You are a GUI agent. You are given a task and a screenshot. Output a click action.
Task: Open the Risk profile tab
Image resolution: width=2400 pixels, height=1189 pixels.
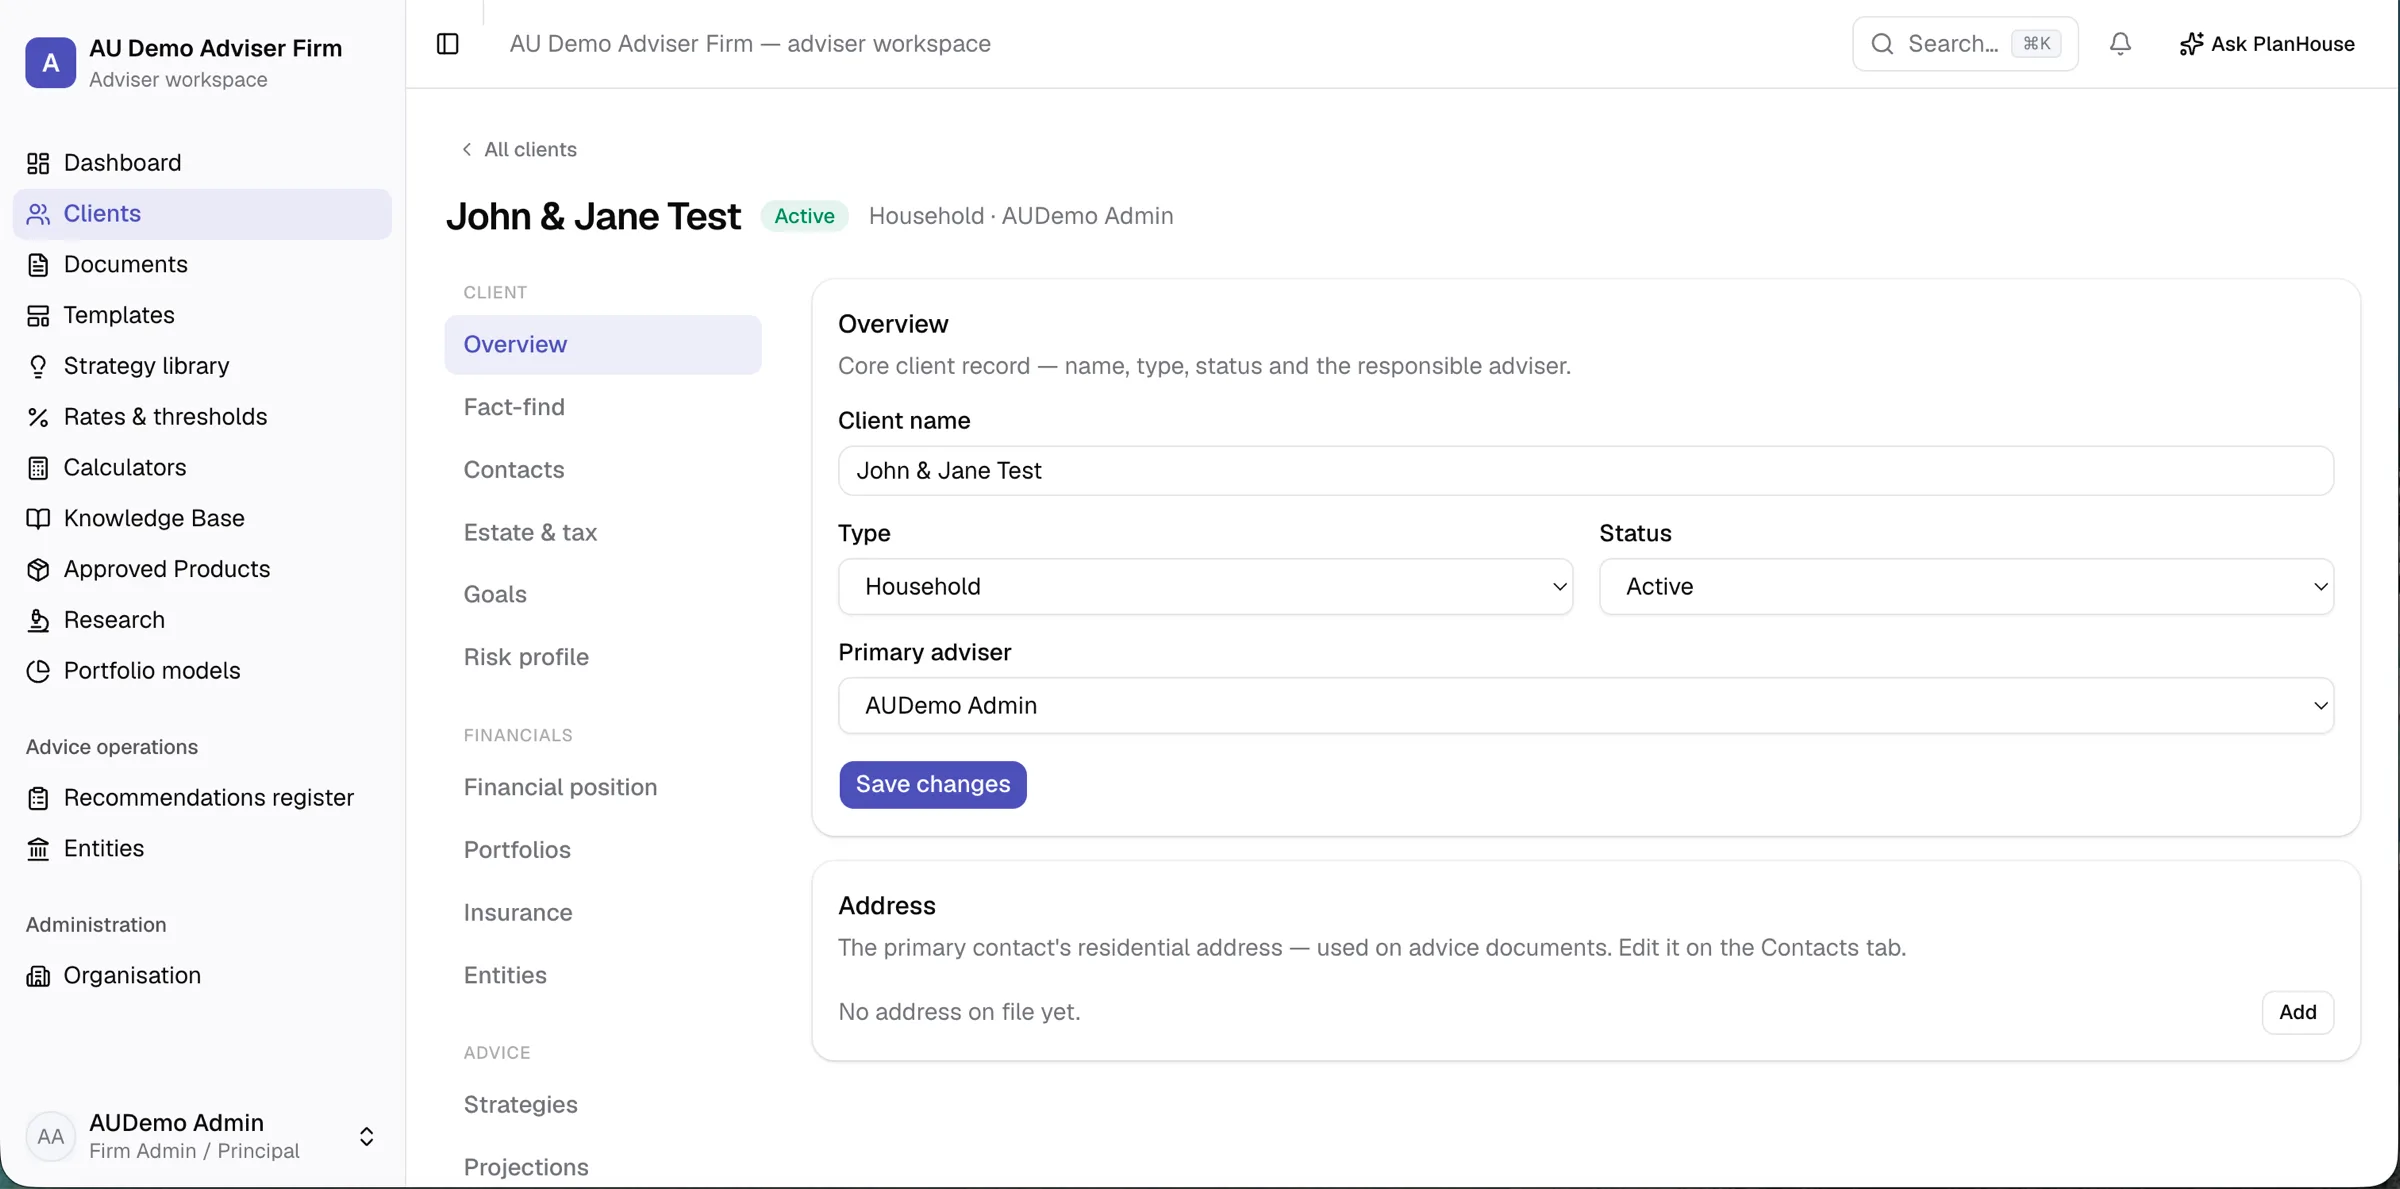click(603, 658)
